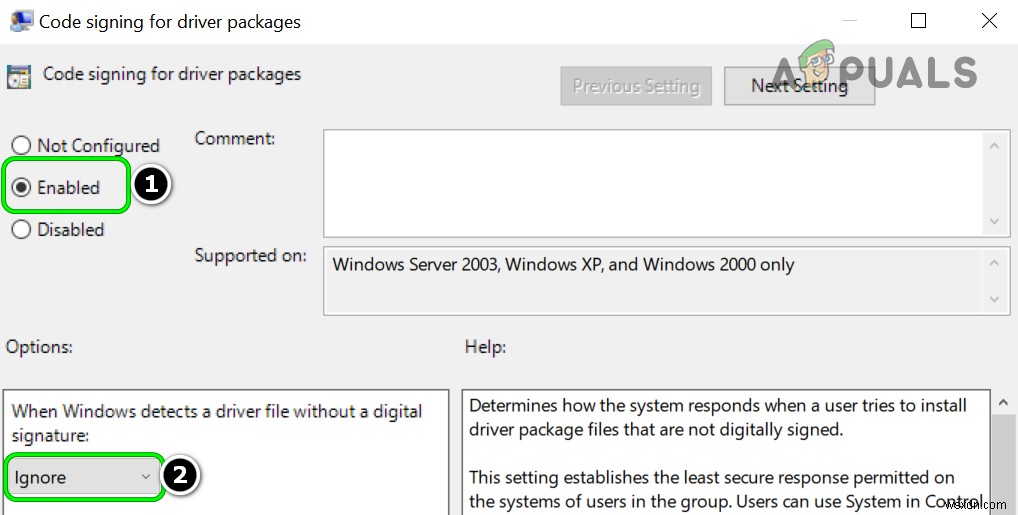The width and height of the screenshot is (1018, 515).
Task: Click the Help pane scroll up arrow
Action: (1006, 403)
